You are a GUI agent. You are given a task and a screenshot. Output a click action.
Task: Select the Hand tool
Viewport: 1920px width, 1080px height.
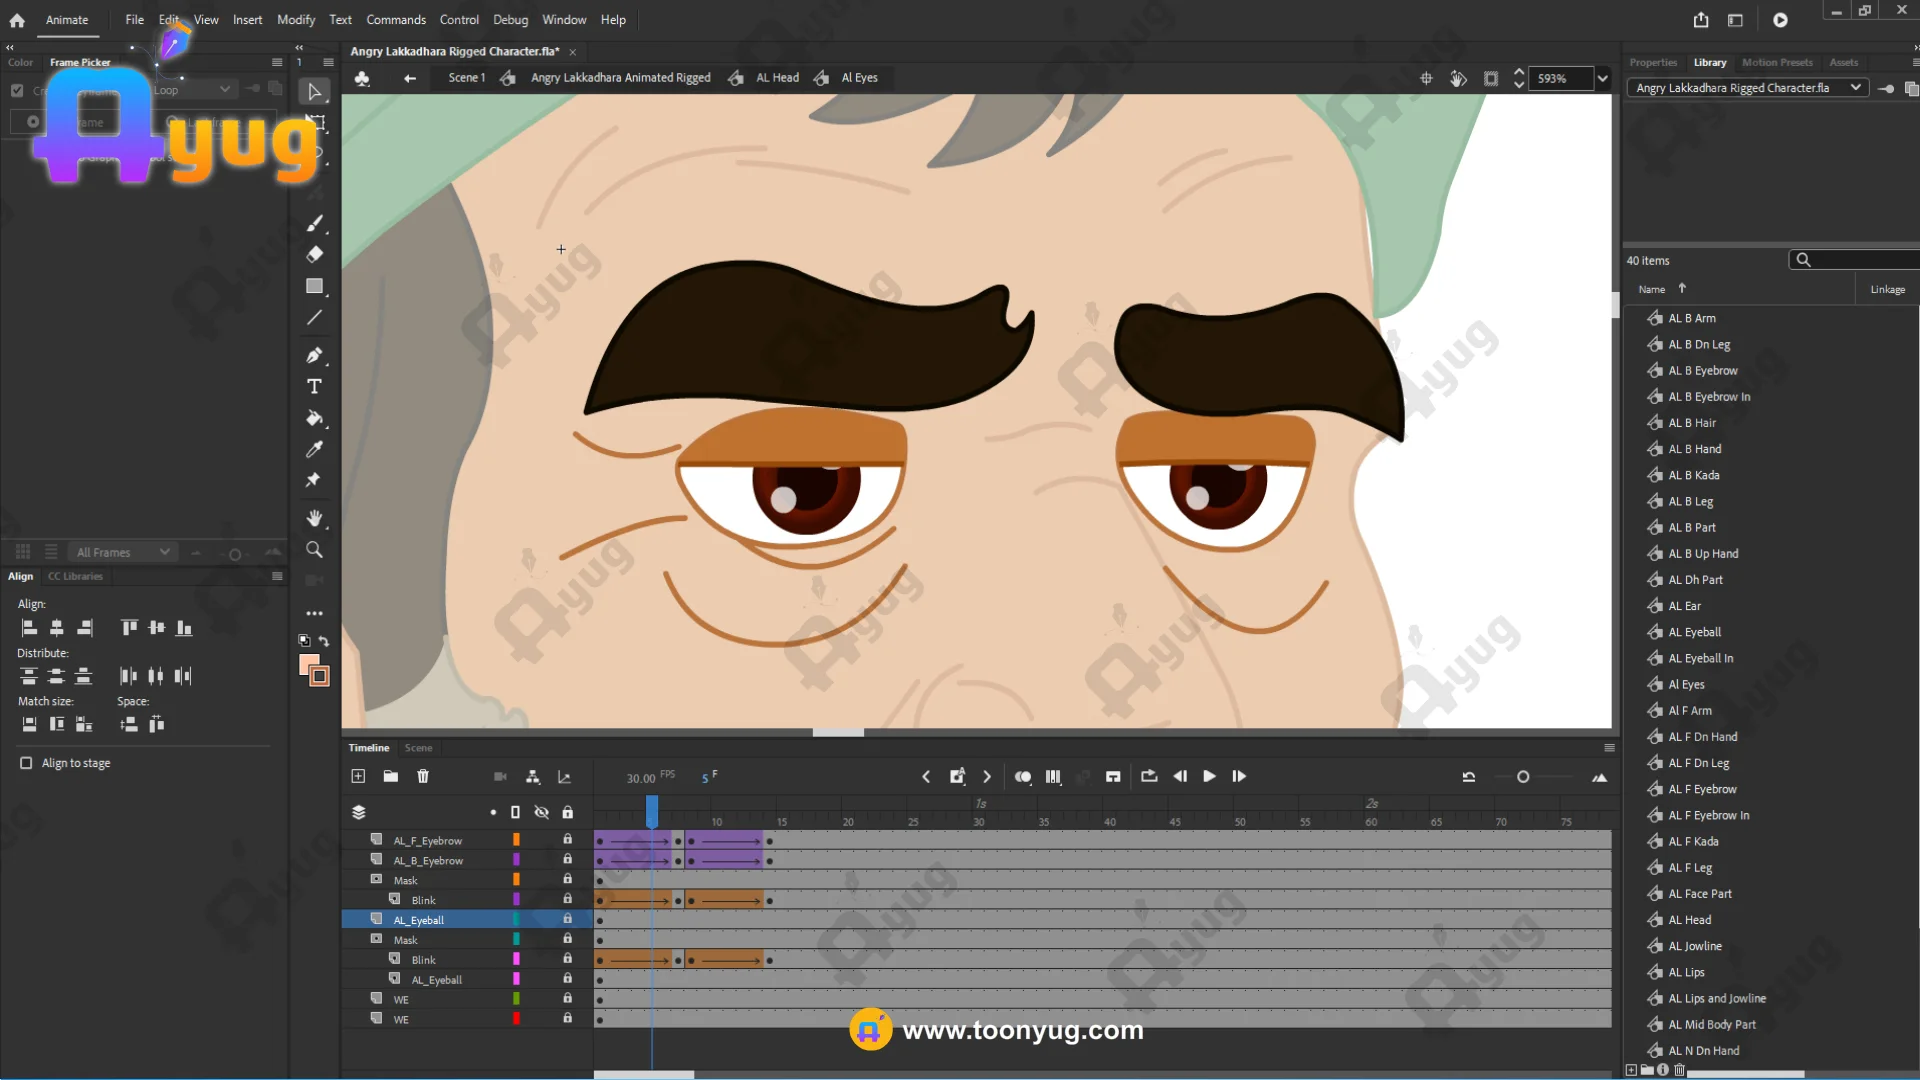coord(314,518)
